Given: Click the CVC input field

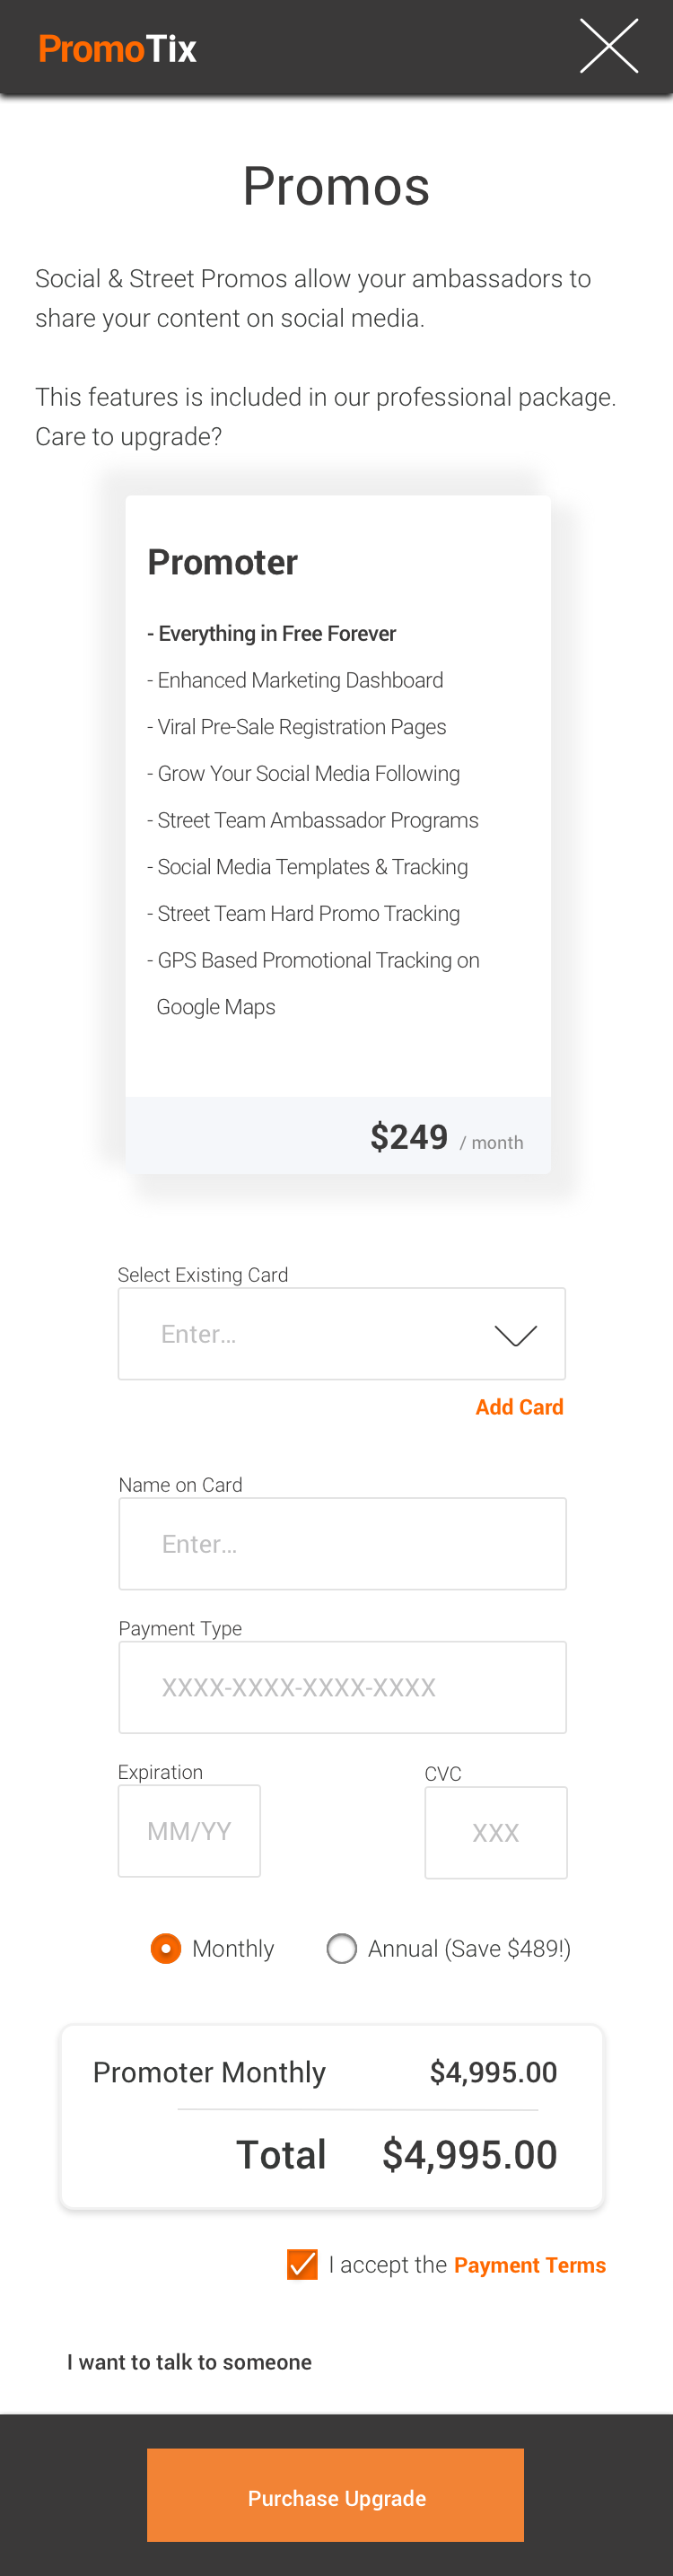Looking at the screenshot, I should (x=496, y=1833).
